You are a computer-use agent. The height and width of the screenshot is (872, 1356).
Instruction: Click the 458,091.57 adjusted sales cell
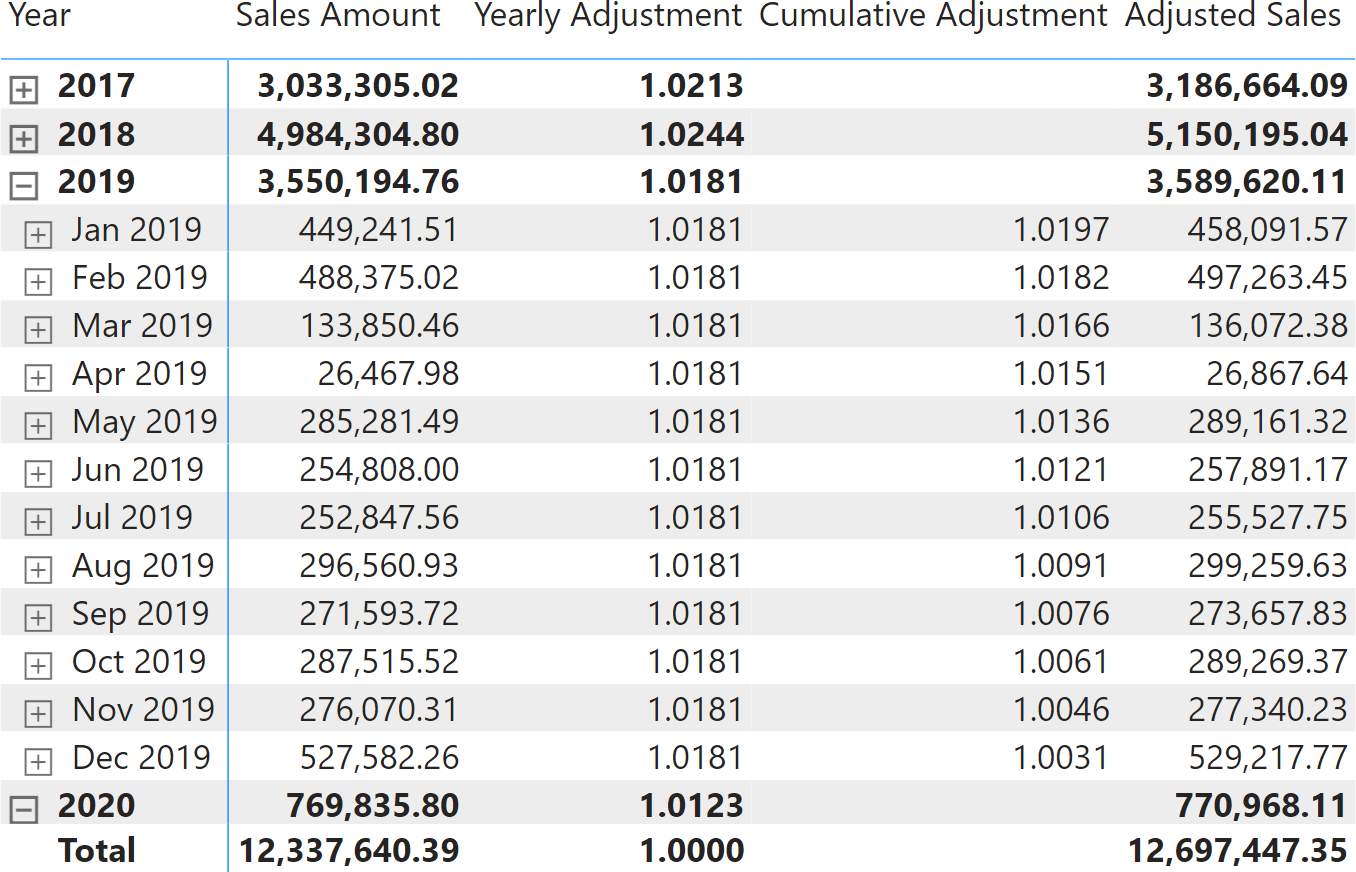(1268, 230)
